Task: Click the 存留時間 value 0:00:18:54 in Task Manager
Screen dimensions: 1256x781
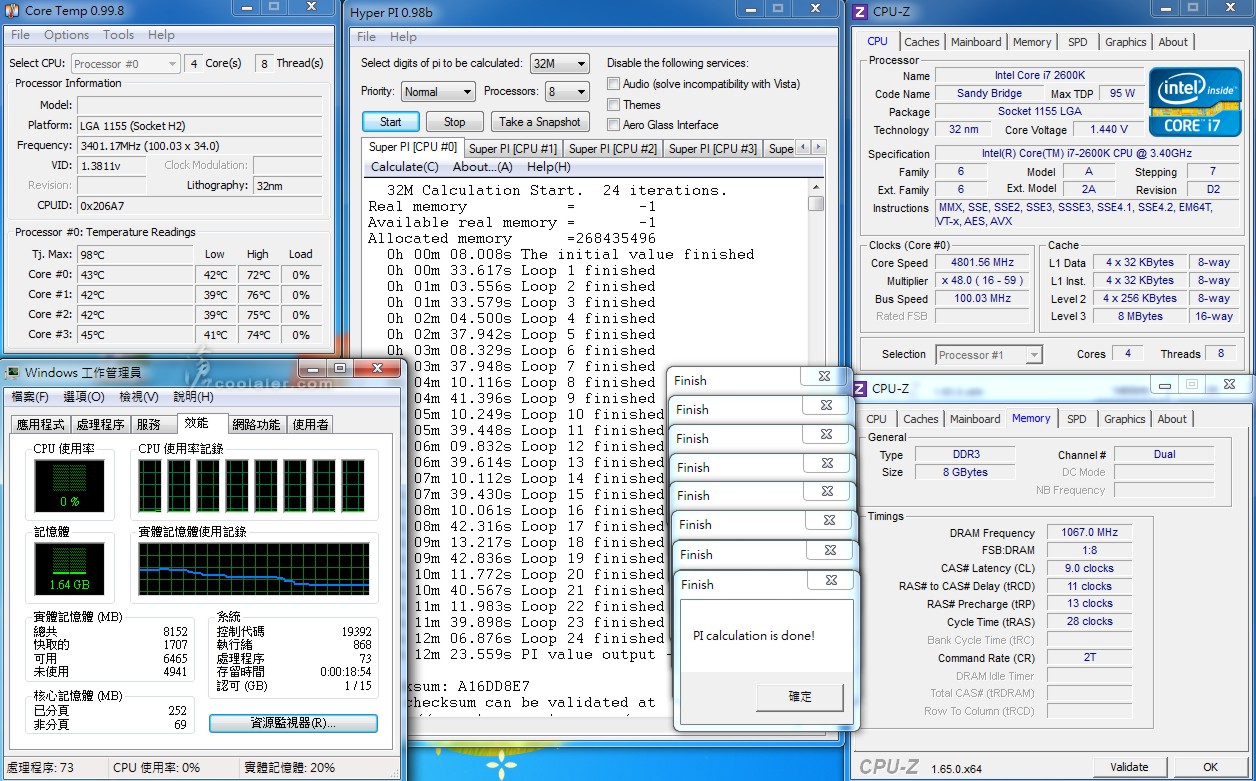Action: [344, 672]
